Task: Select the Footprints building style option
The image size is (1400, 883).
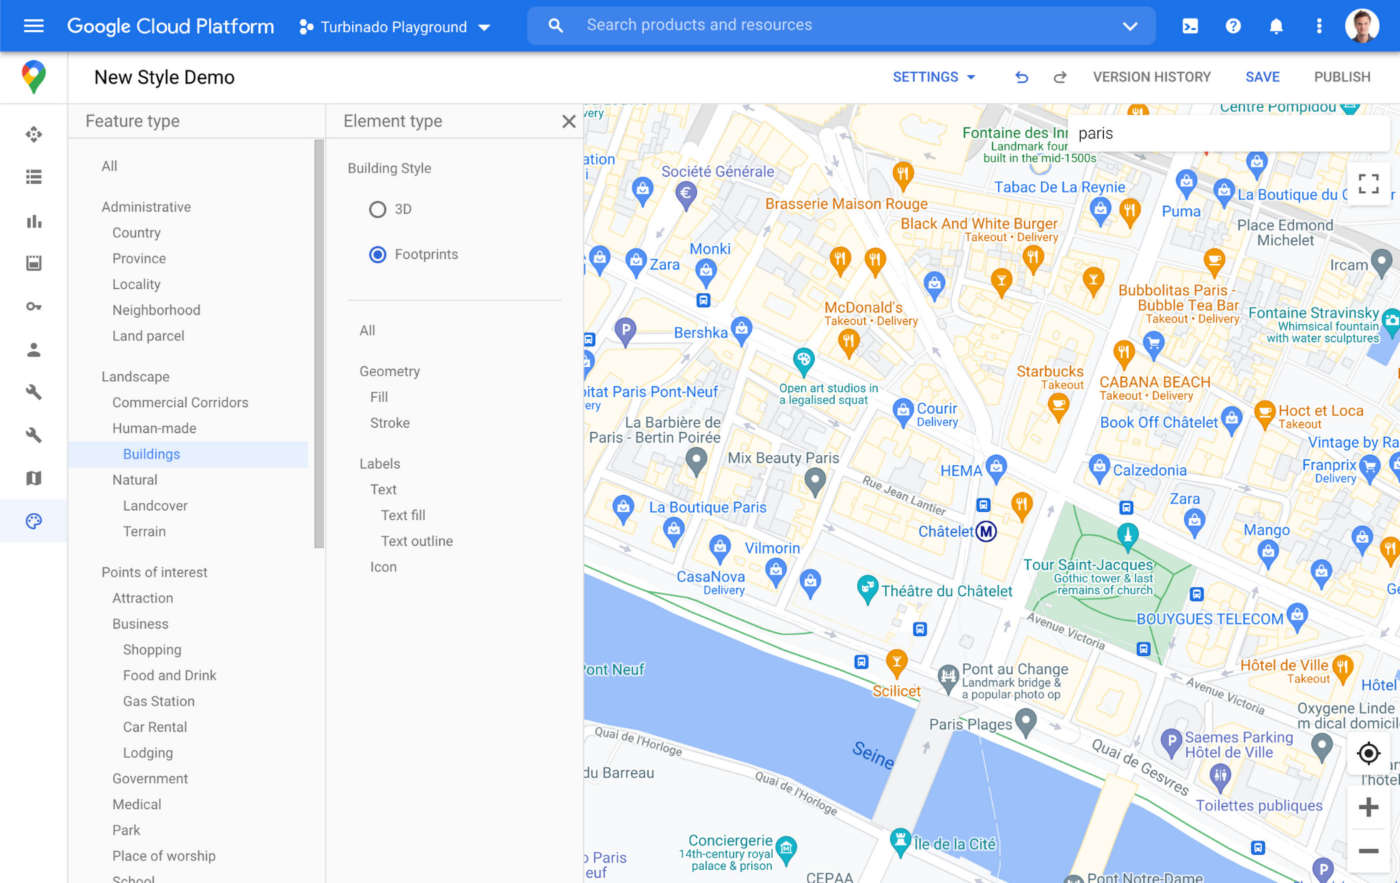Action: pyautogui.click(x=377, y=254)
